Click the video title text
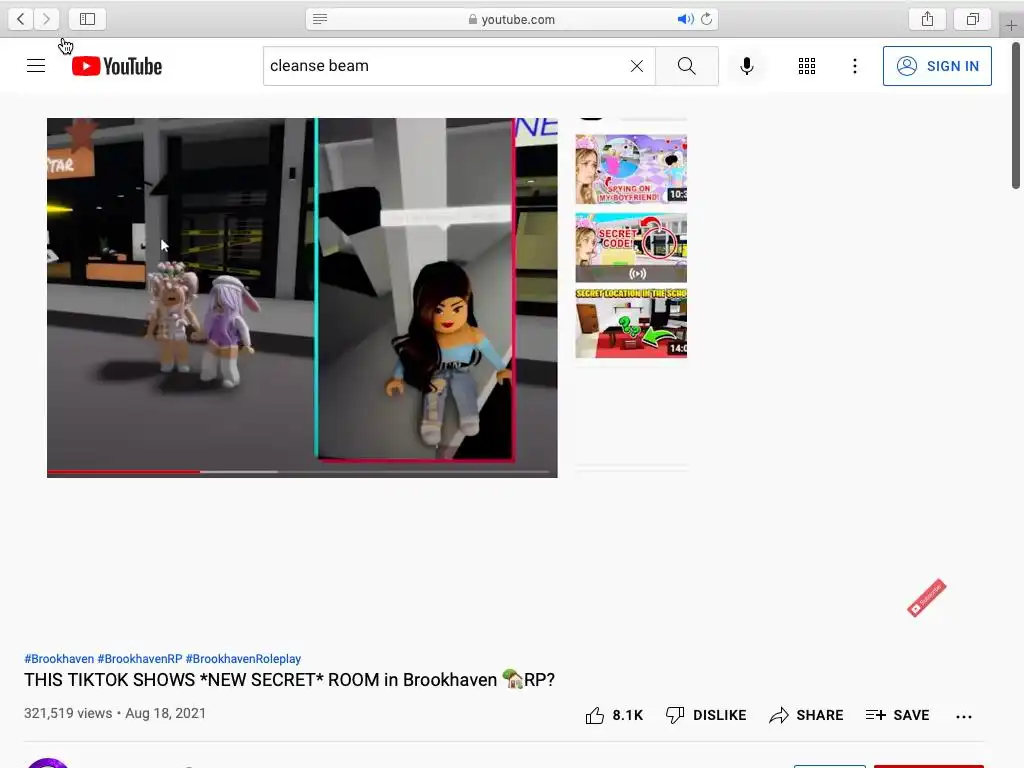The width and height of the screenshot is (1024, 768). point(289,680)
